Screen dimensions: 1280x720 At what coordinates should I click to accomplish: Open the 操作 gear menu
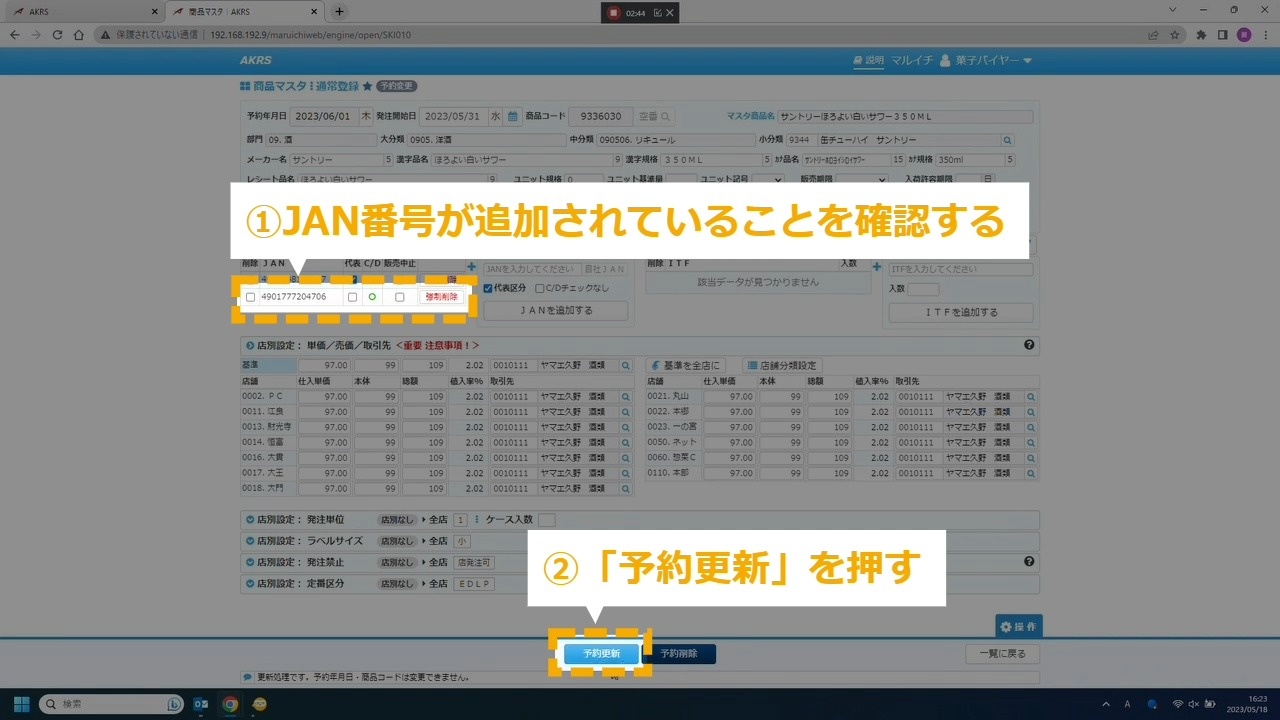coord(1018,627)
